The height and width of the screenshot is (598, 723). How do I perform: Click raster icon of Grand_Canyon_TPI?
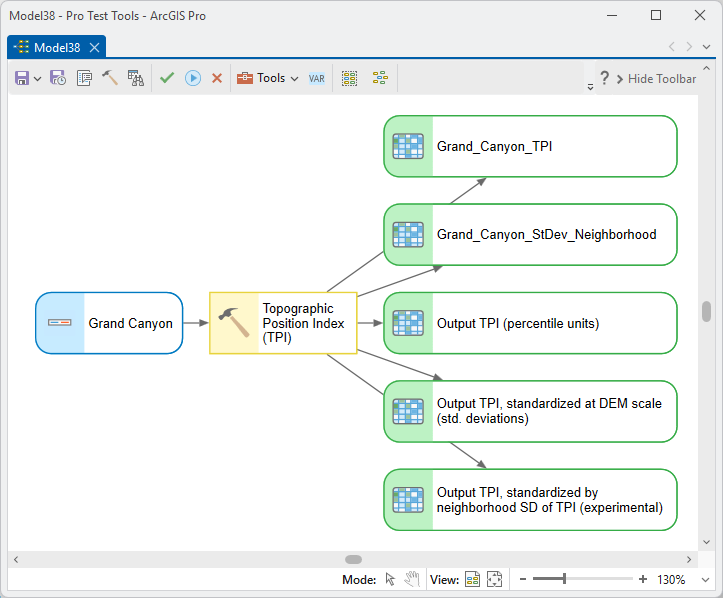pos(408,146)
